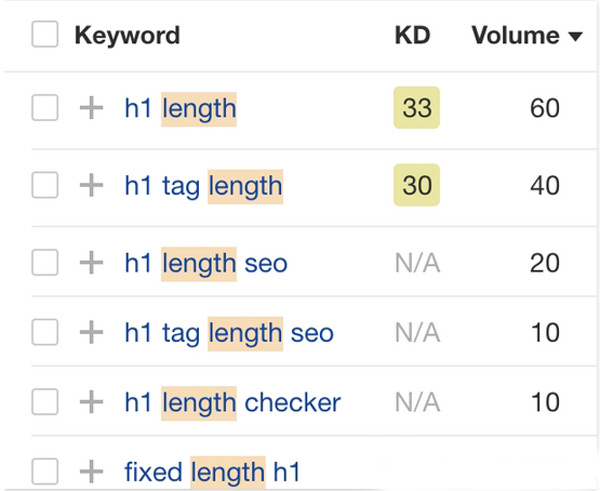Click the KD 33 difficulty badge
600x491 pixels.
pos(416,108)
